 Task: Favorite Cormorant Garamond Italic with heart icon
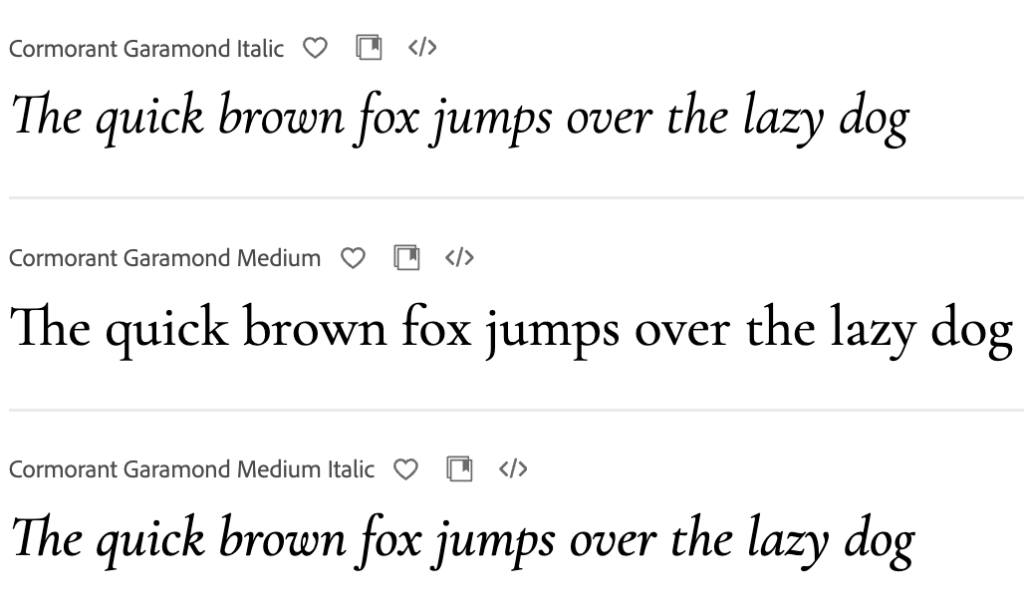315,48
